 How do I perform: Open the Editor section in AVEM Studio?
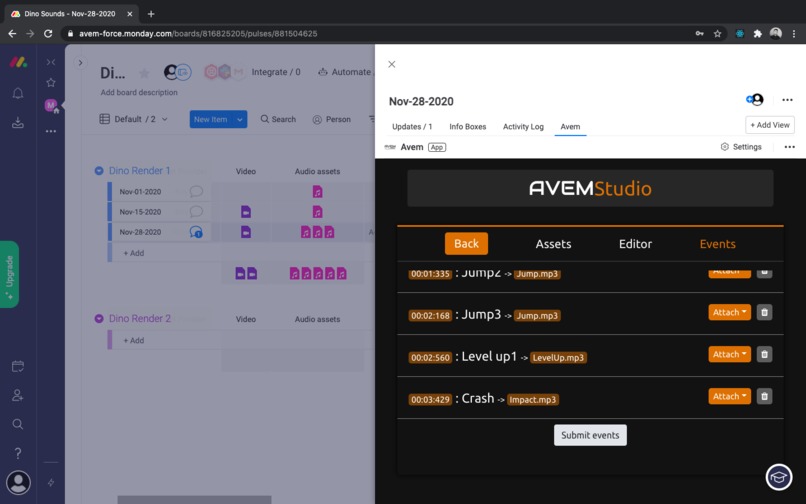[635, 244]
